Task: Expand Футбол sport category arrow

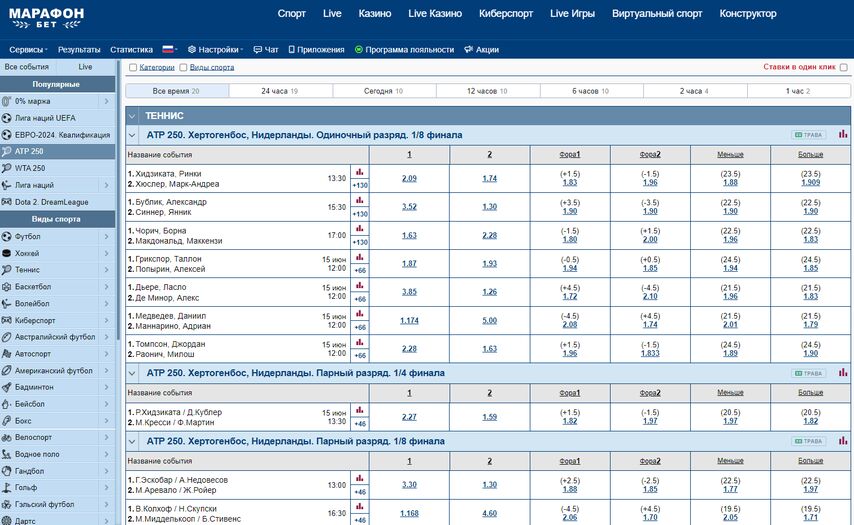Action: click(x=107, y=236)
